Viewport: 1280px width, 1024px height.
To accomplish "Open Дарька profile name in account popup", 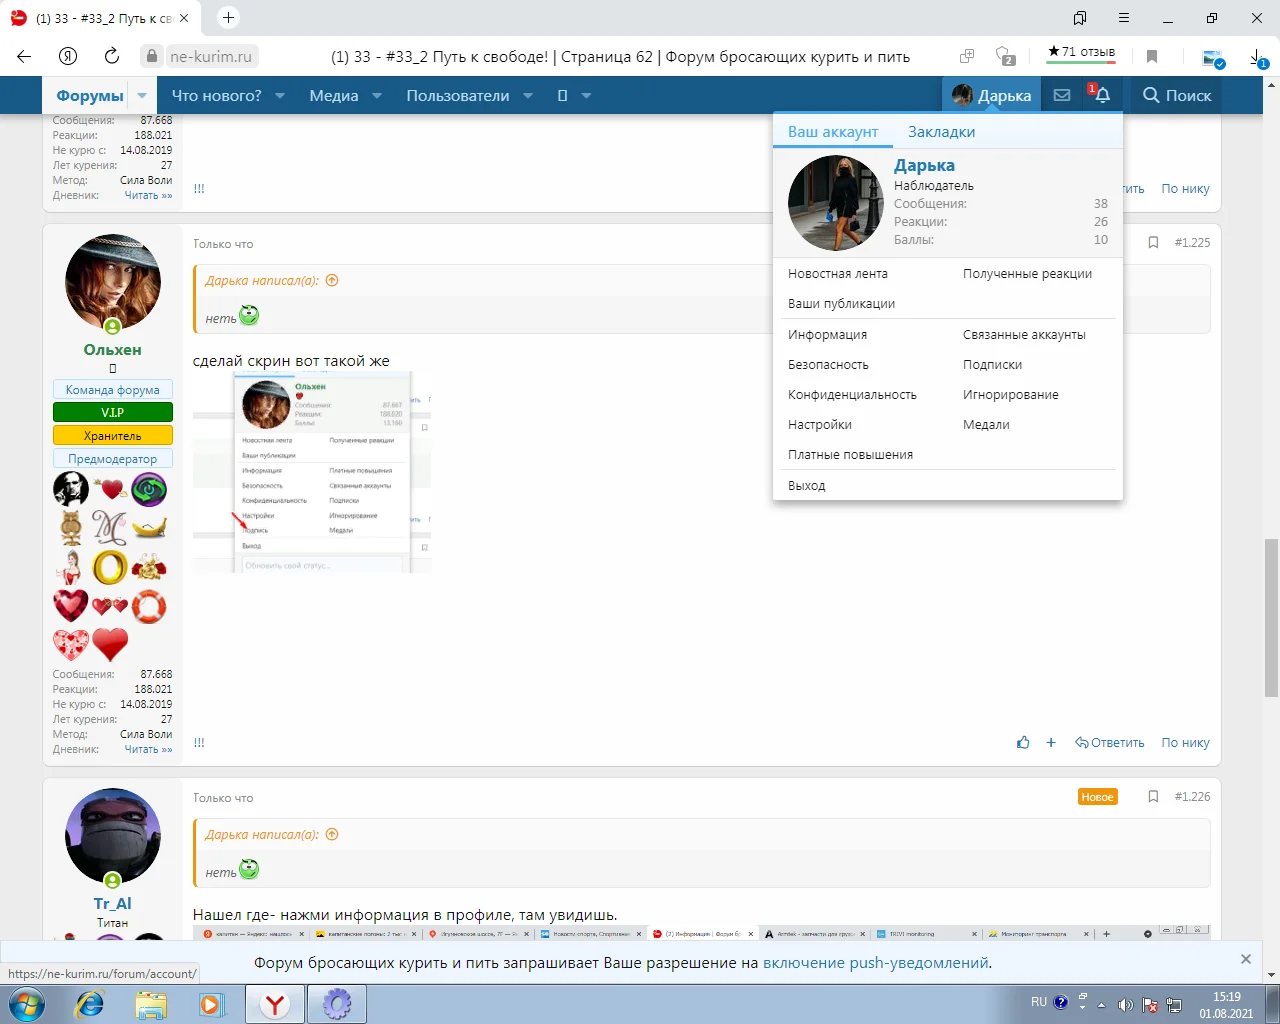I will pos(924,165).
